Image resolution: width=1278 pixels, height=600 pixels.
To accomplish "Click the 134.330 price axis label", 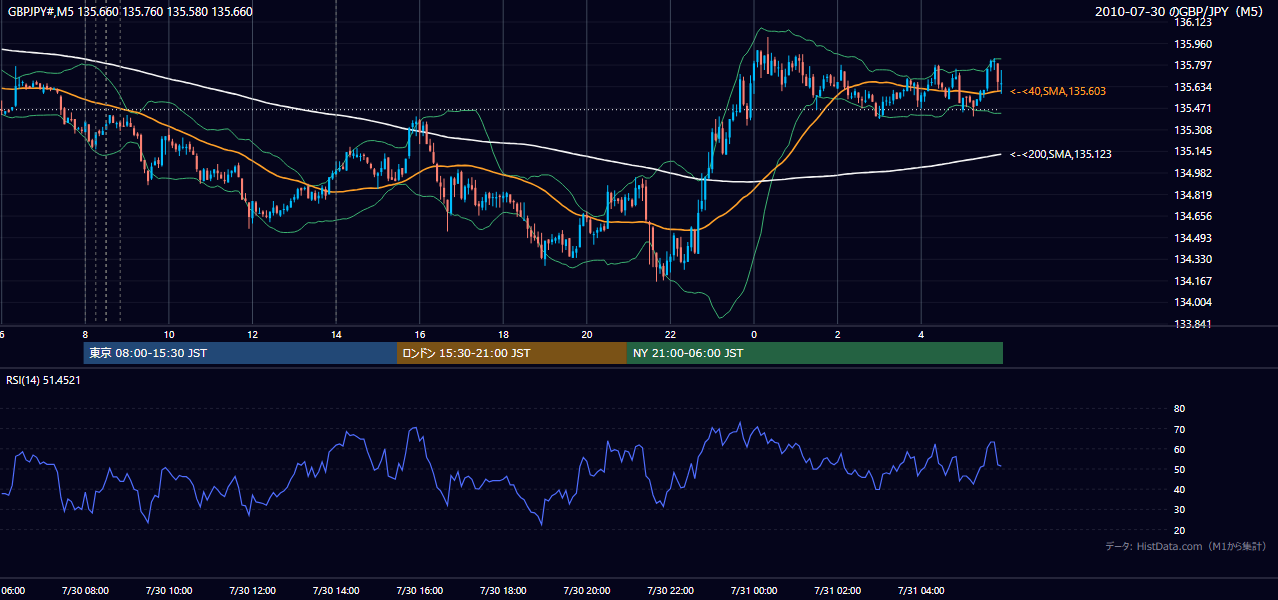I will coord(1192,259).
